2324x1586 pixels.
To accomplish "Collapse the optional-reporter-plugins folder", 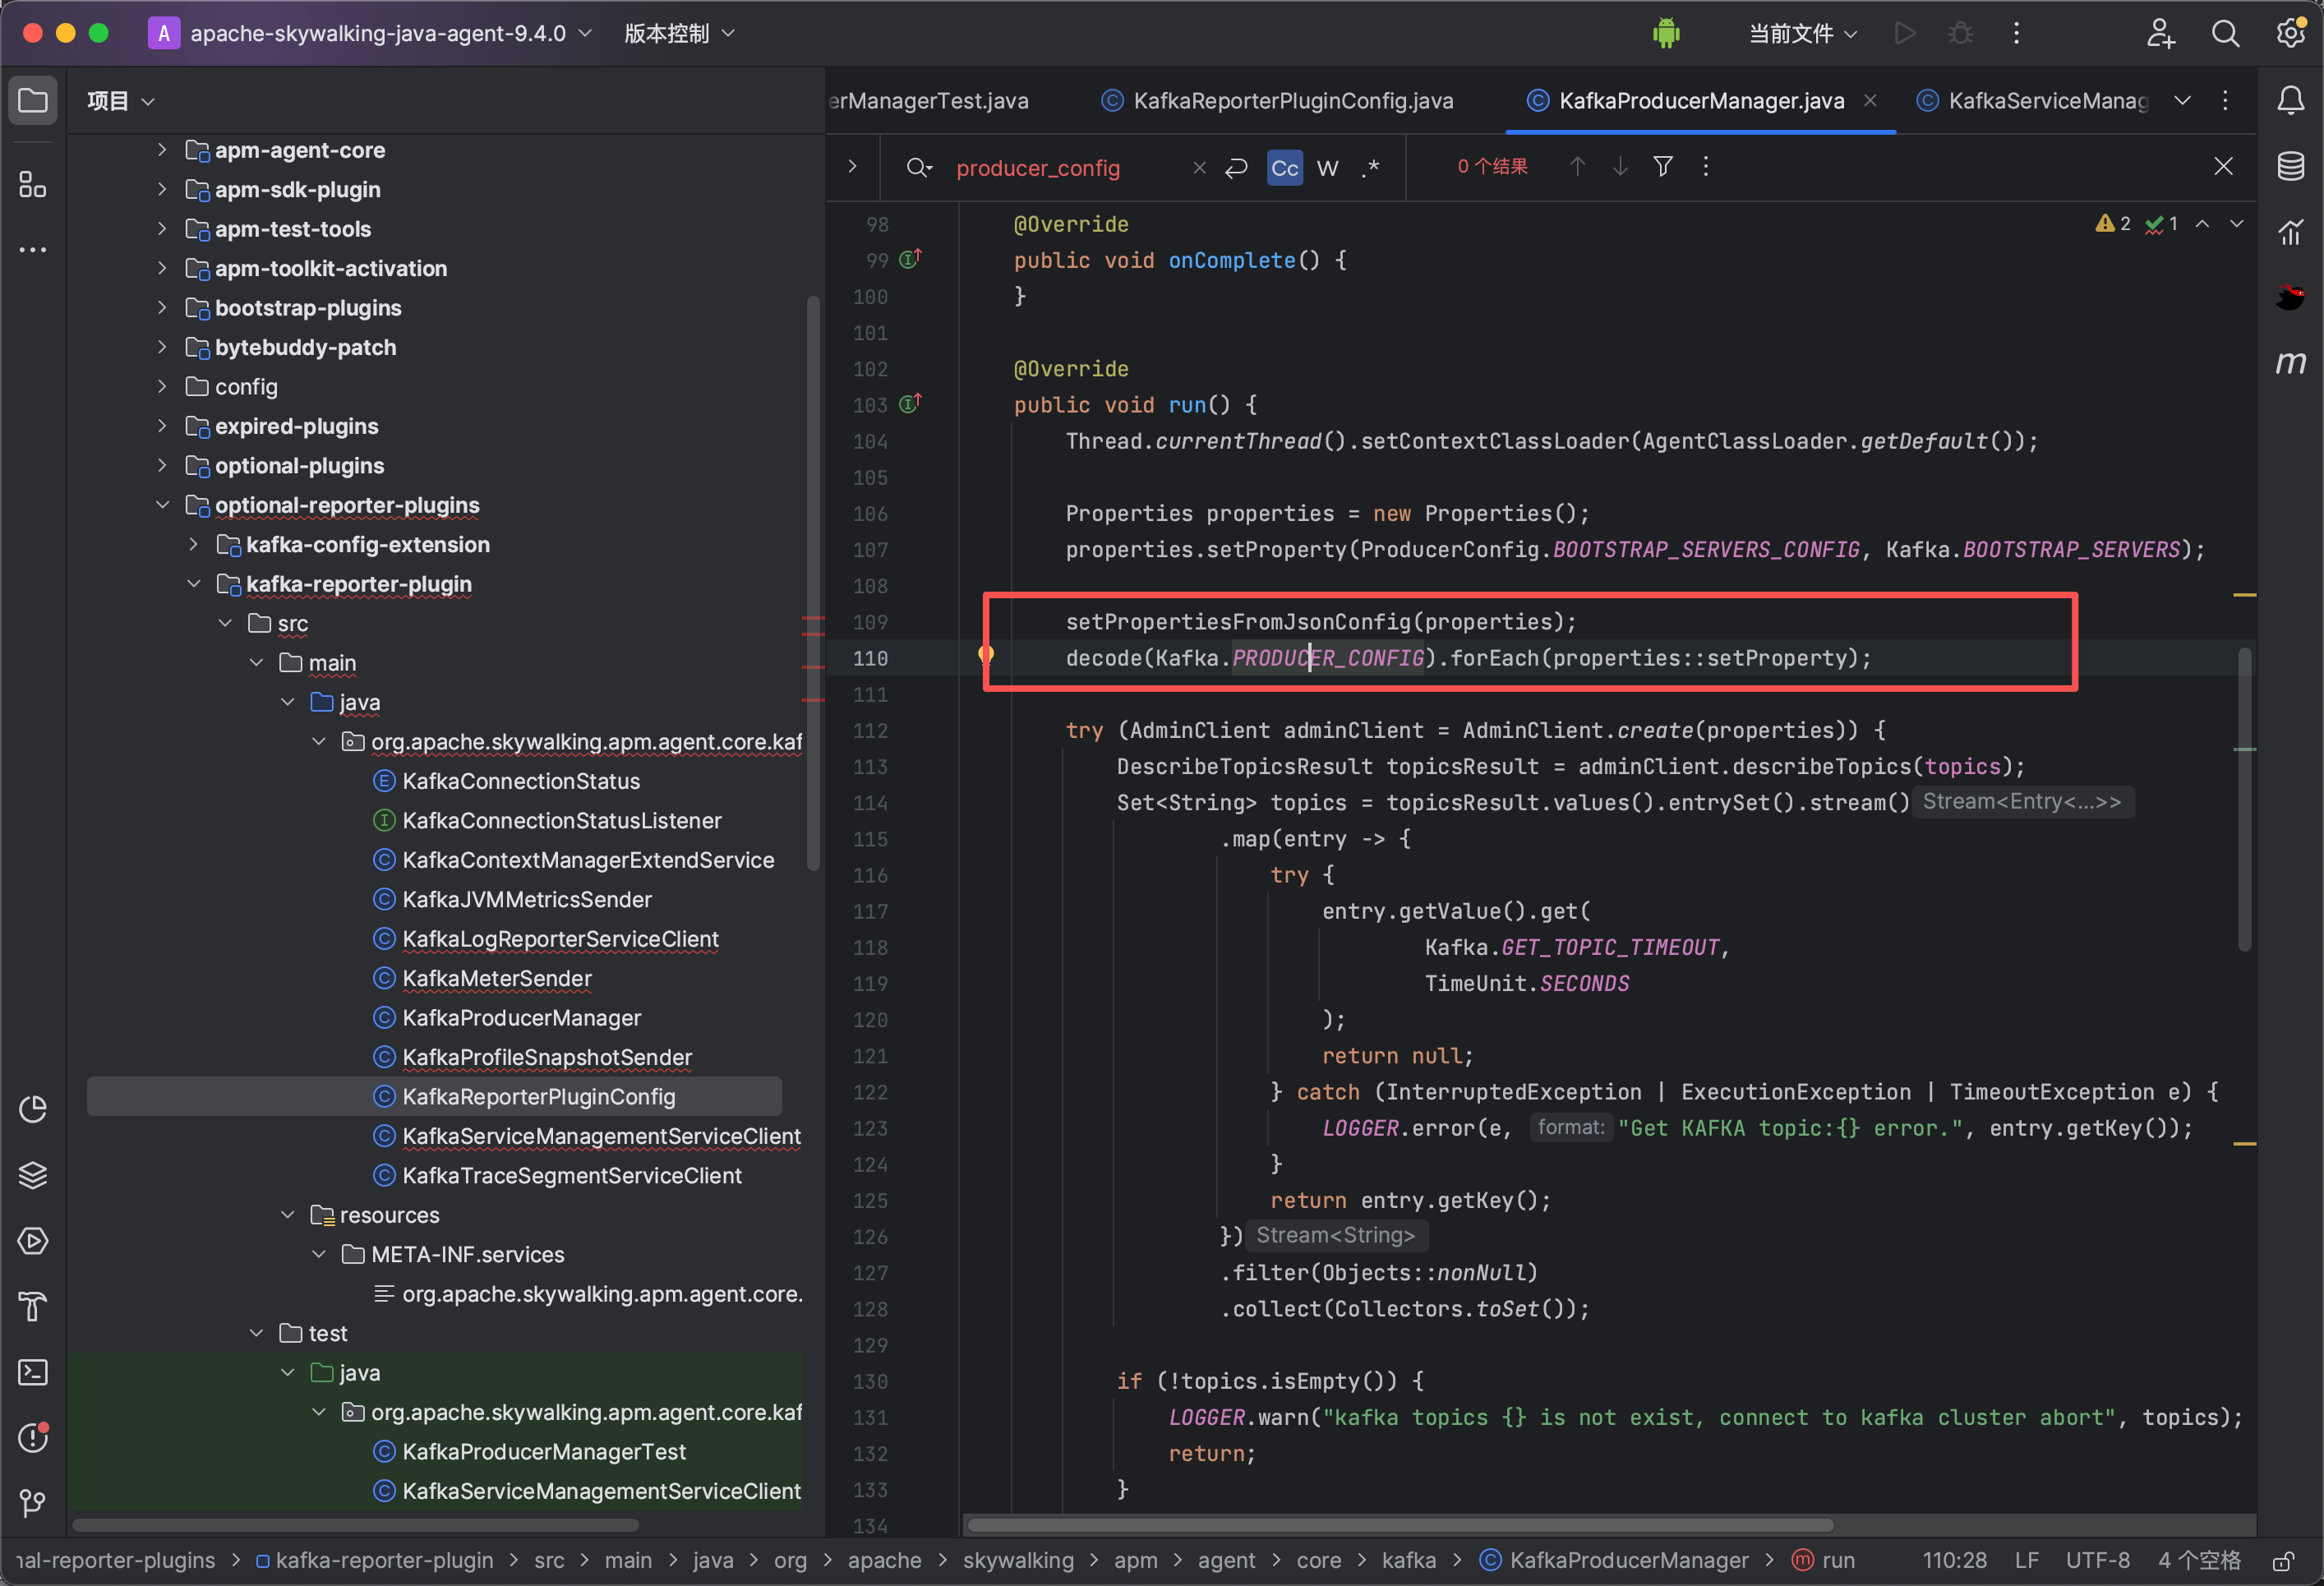I will coord(162,505).
